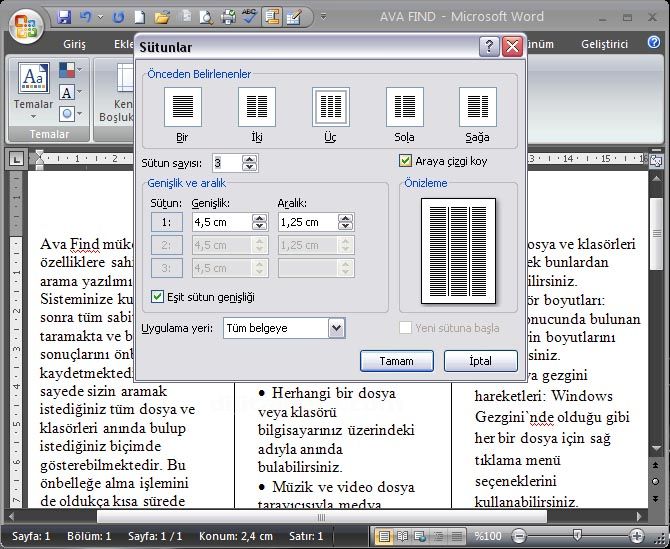Select the draw table pencil icon

(x=294, y=18)
